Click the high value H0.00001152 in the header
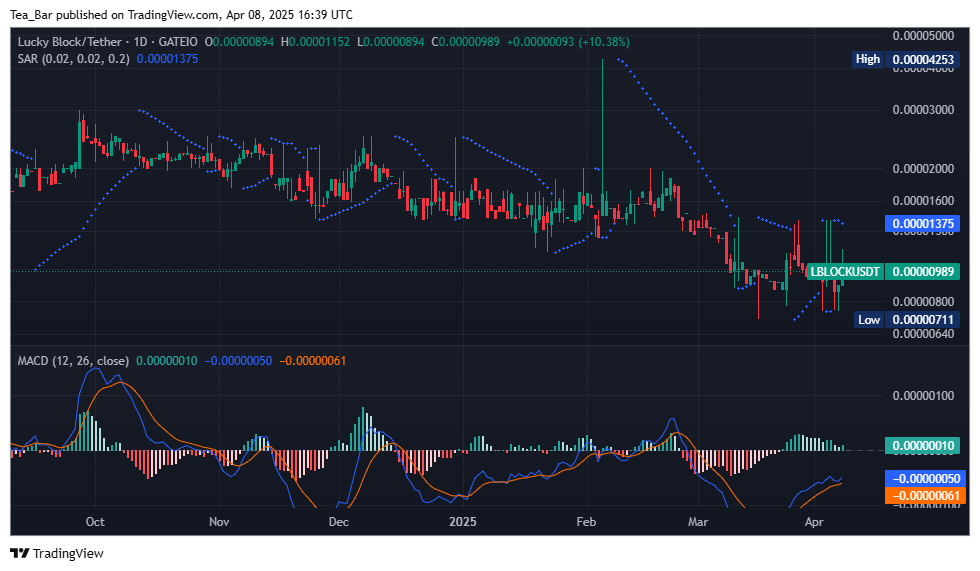Screen dimensions: 980x571 [x=315, y=42]
